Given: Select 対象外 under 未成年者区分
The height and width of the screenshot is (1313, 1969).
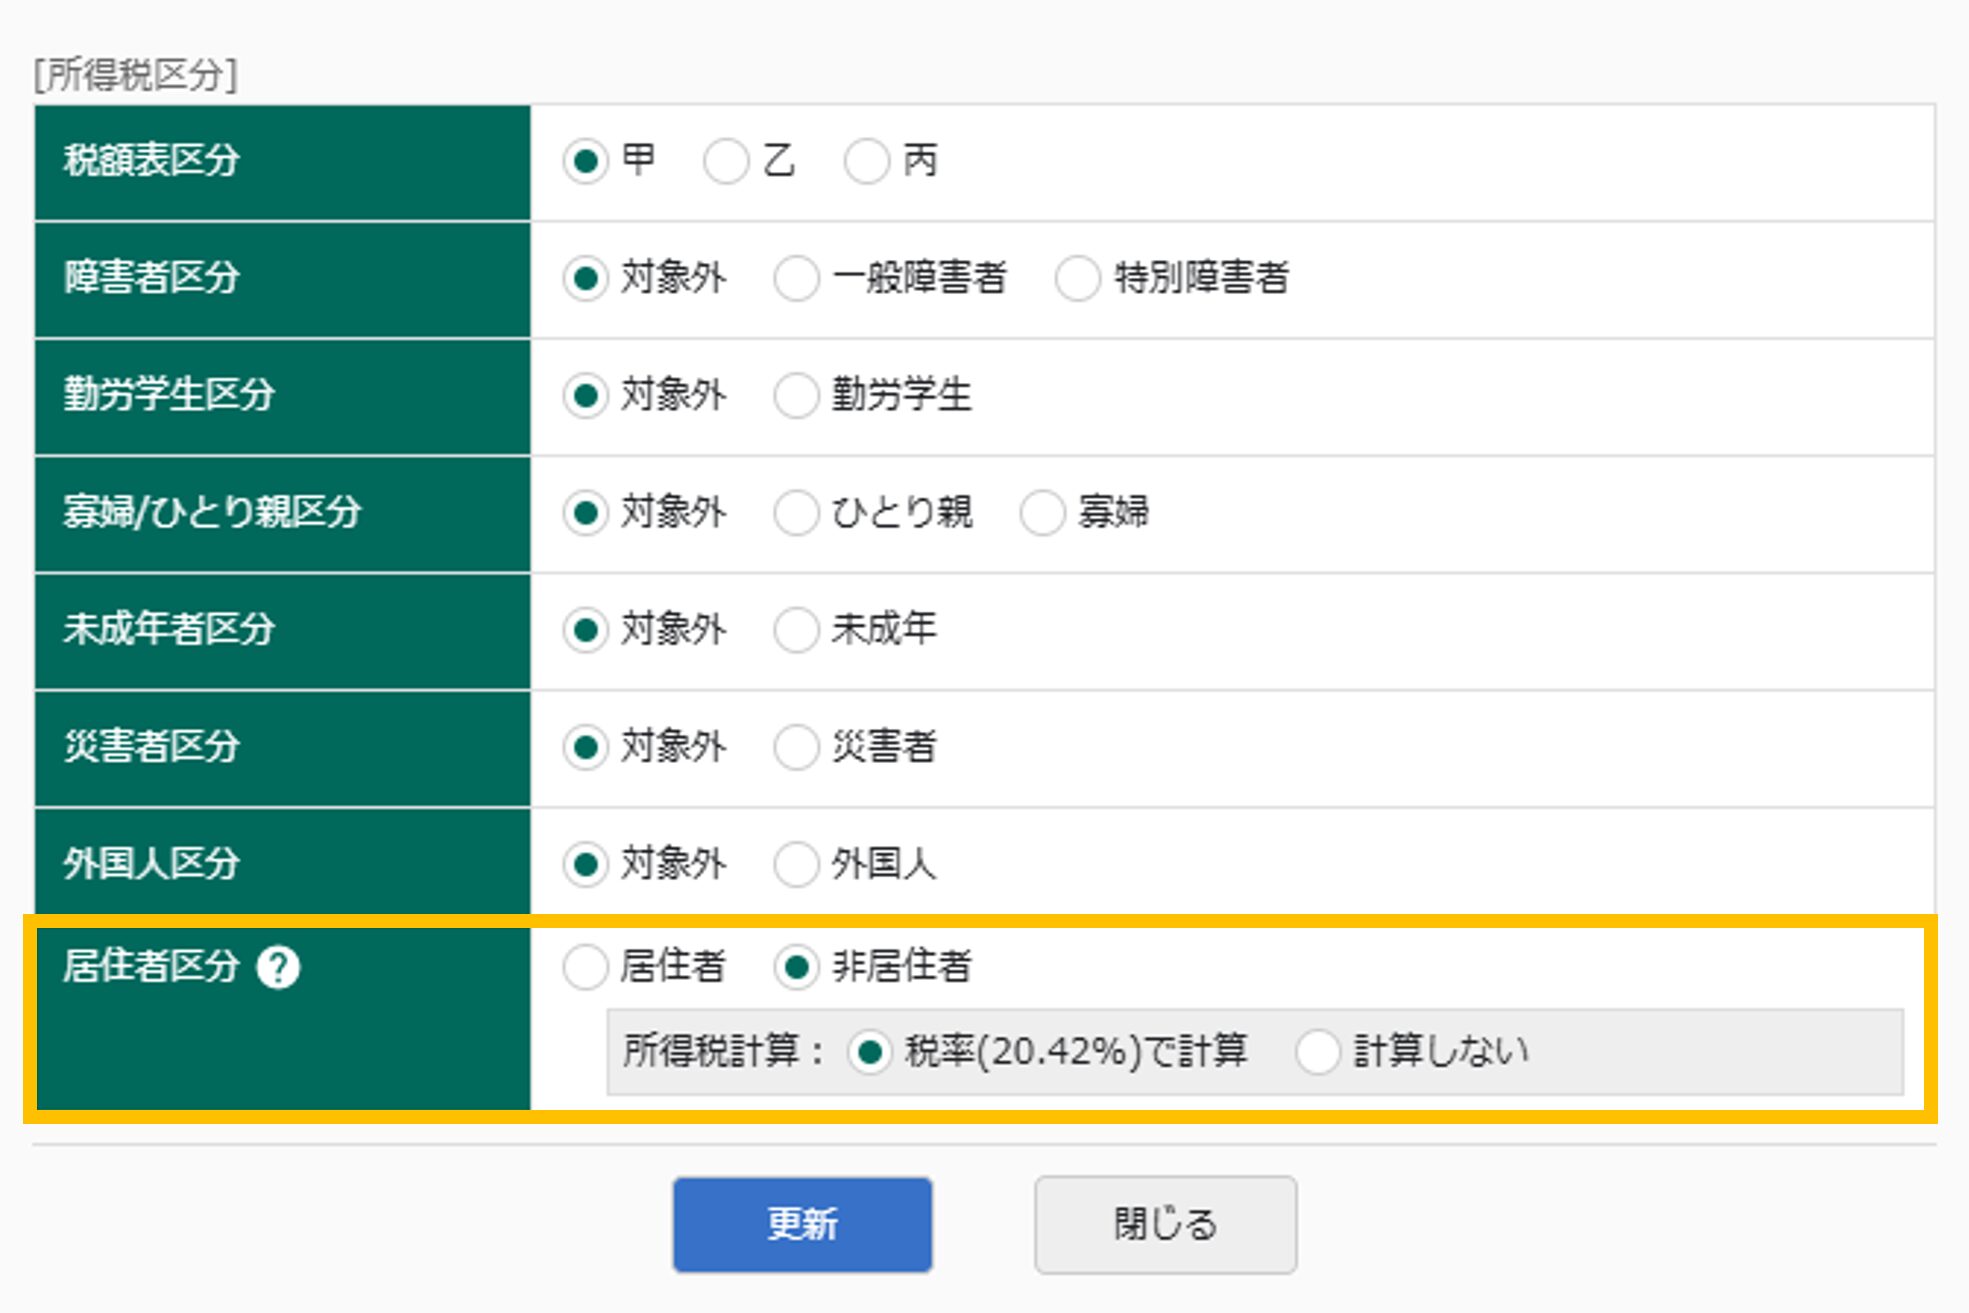Looking at the screenshot, I should (585, 630).
